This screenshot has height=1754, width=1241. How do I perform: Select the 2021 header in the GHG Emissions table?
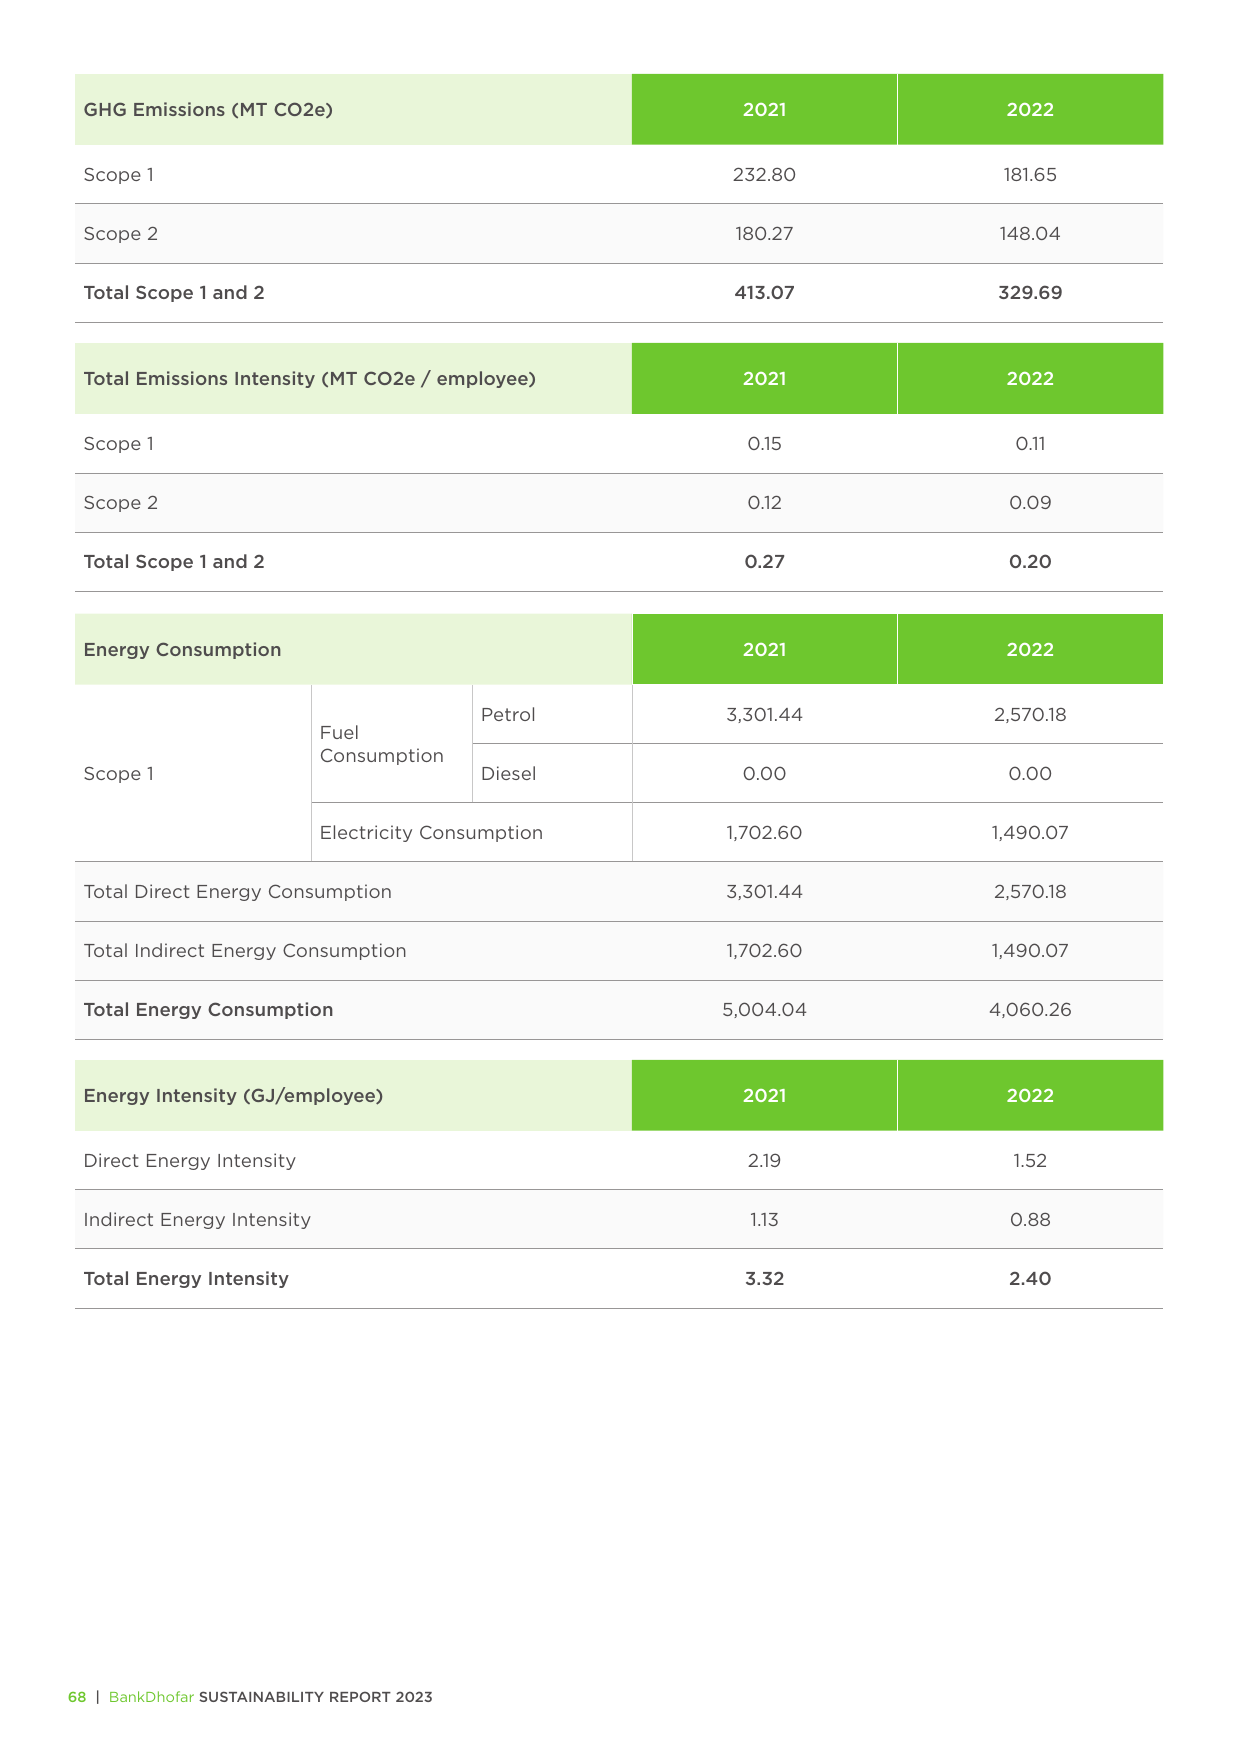pyautogui.click(x=764, y=110)
